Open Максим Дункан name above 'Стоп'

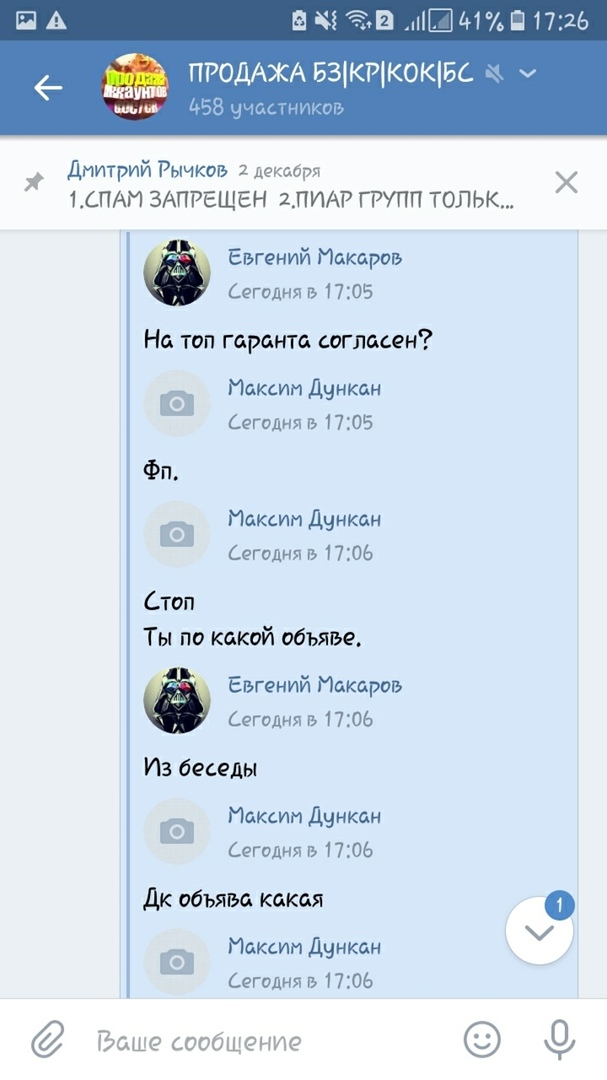pyautogui.click(x=305, y=519)
